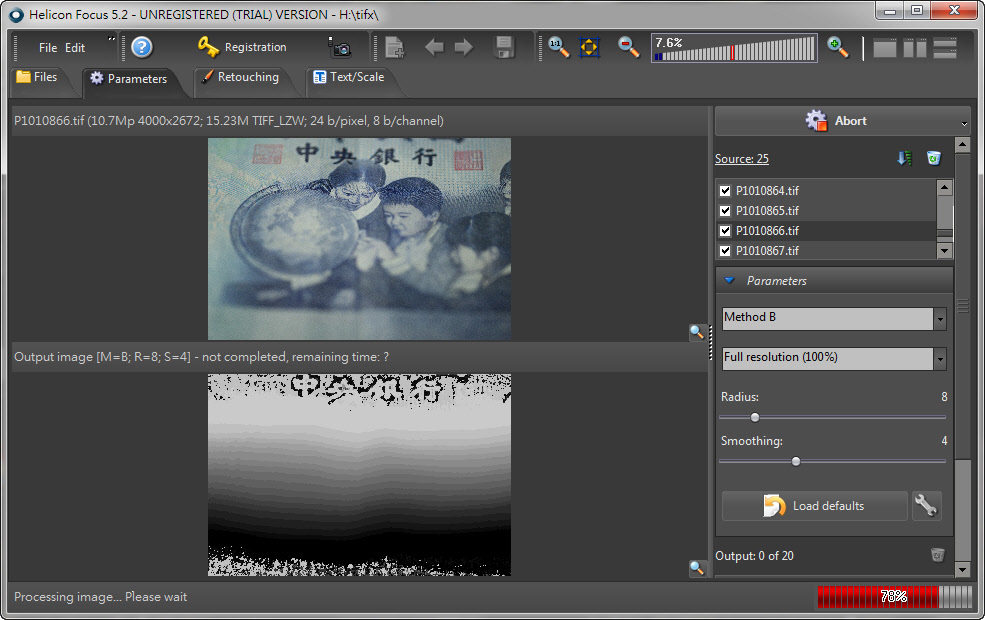Zoom to actual size 1:1
This screenshot has width=985, height=620.
point(558,47)
